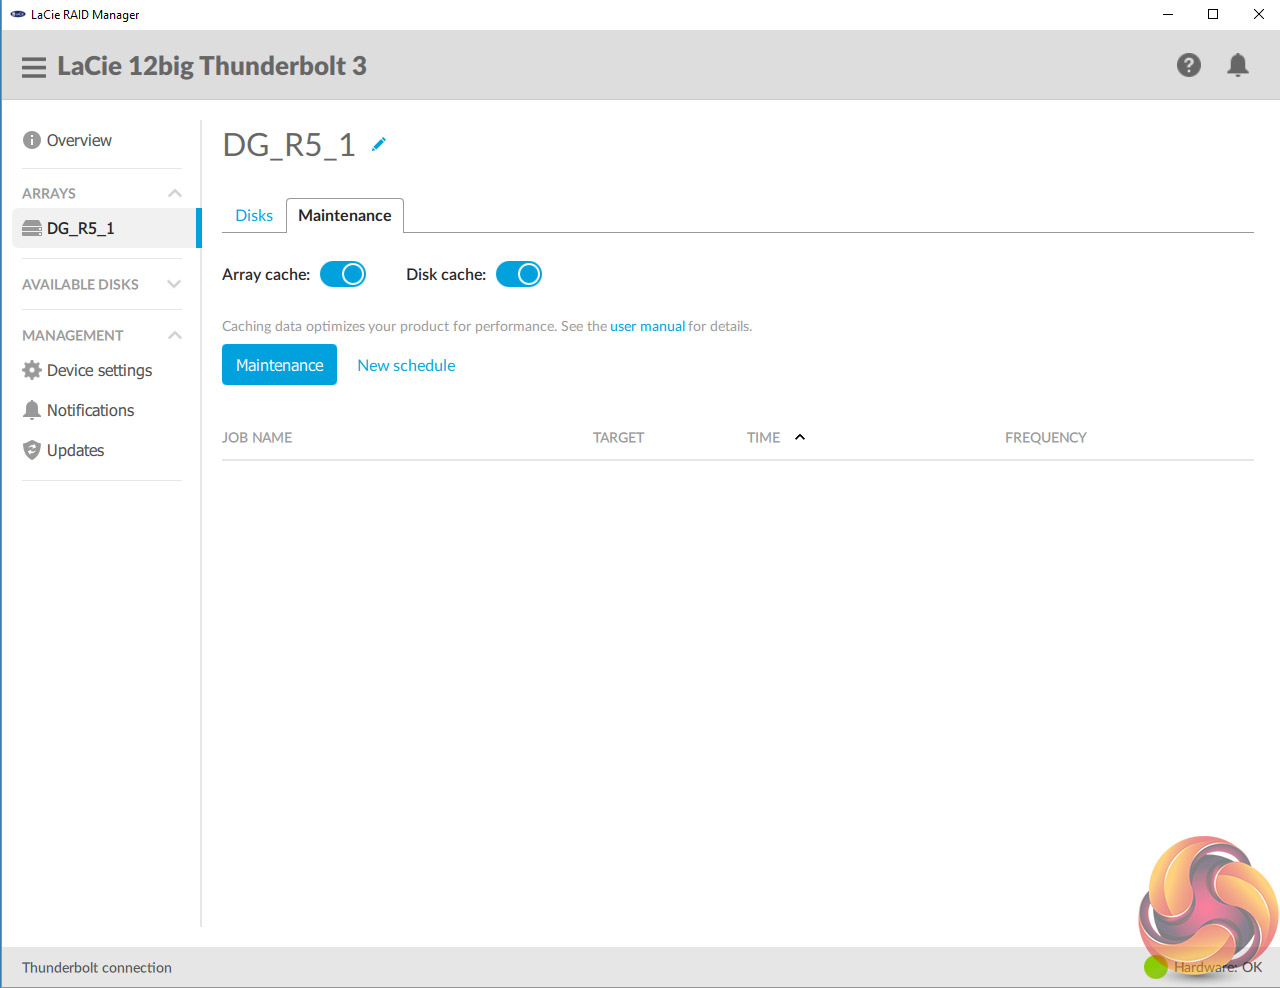This screenshot has width=1280, height=988.
Task: Open the Updates page
Action: click(x=75, y=450)
